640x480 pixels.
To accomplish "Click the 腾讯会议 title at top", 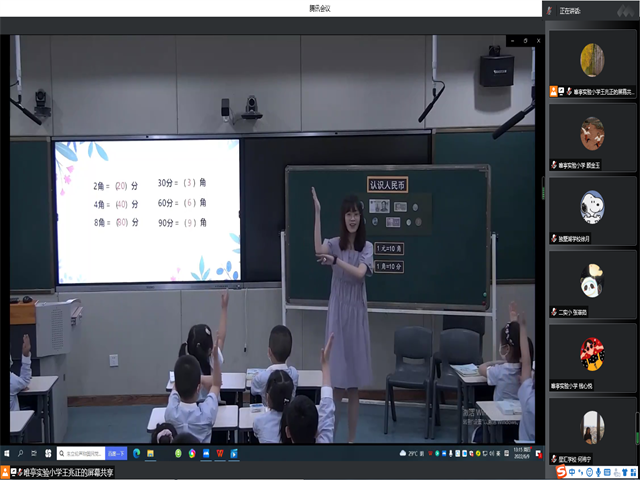I will (x=320, y=9).
